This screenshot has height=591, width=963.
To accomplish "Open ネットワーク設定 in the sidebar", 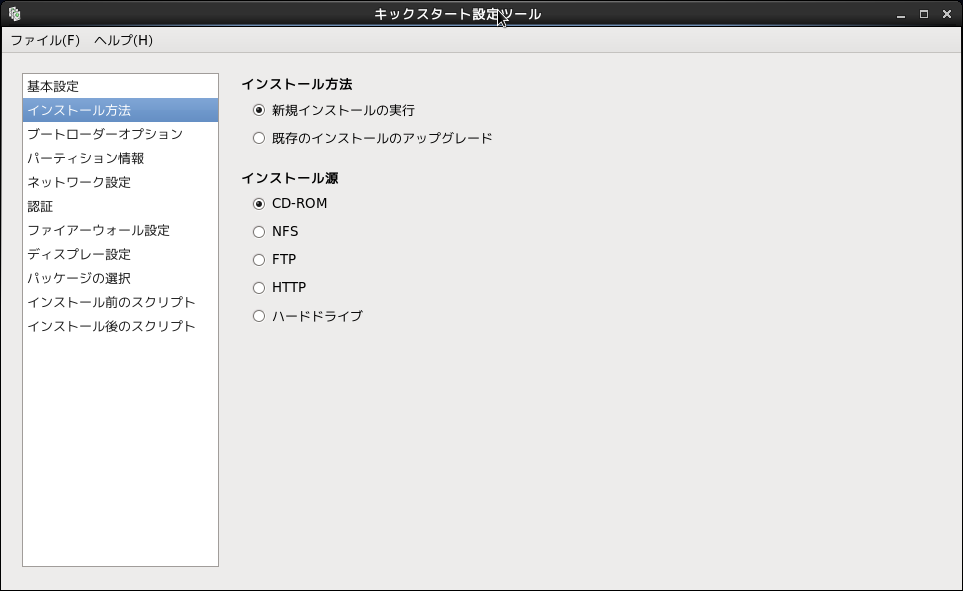I will coord(79,182).
